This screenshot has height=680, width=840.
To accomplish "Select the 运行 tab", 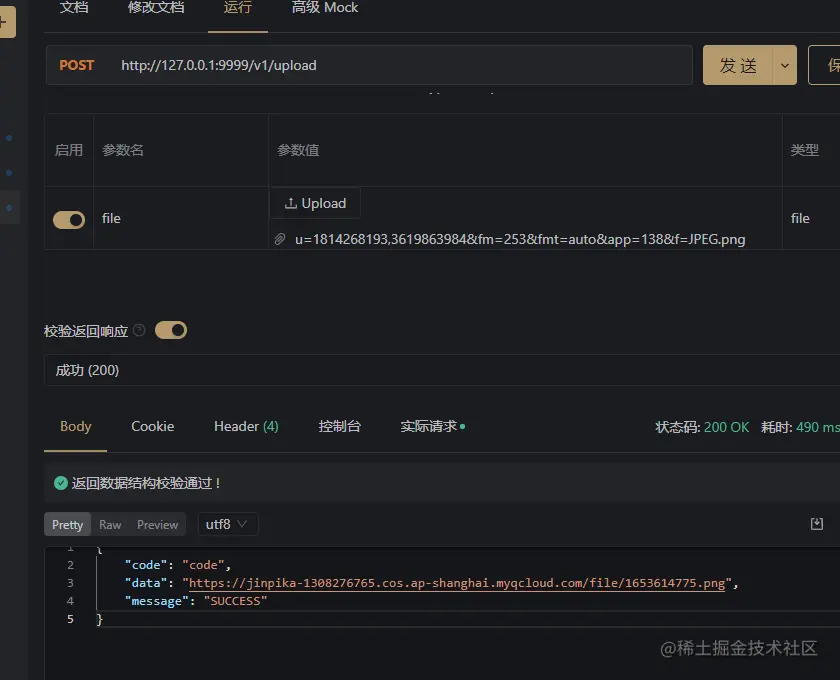I will [x=238, y=9].
